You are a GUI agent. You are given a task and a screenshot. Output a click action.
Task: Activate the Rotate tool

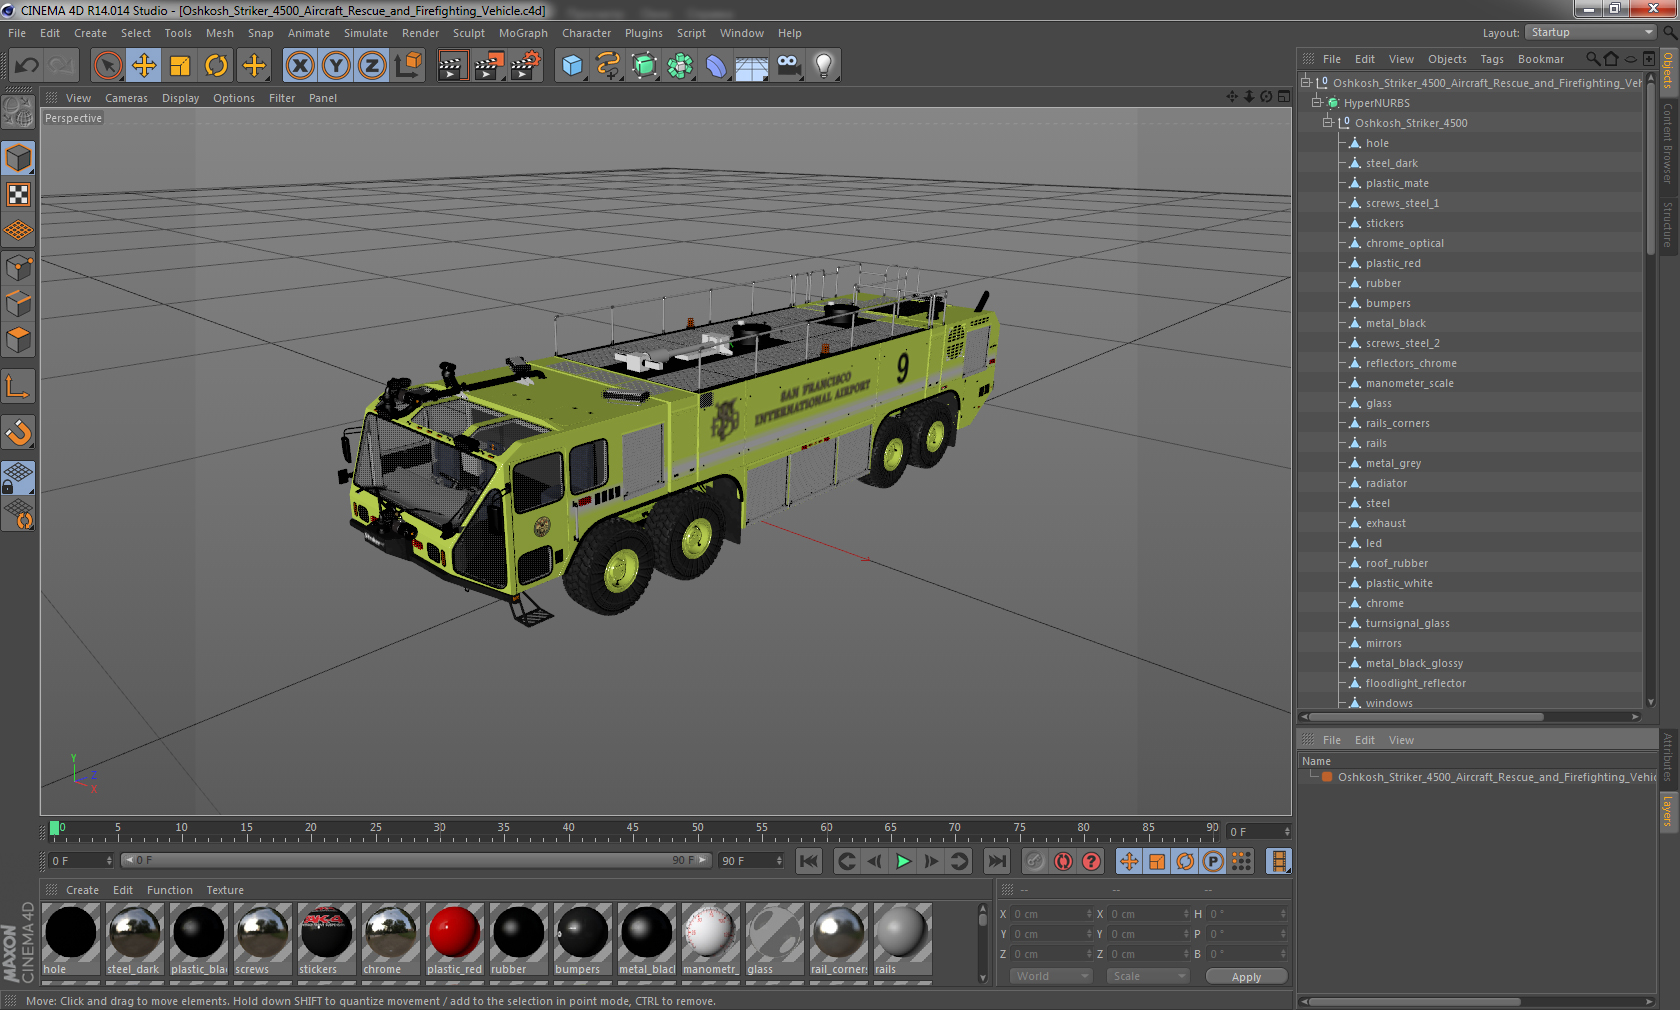tap(216, 66)
